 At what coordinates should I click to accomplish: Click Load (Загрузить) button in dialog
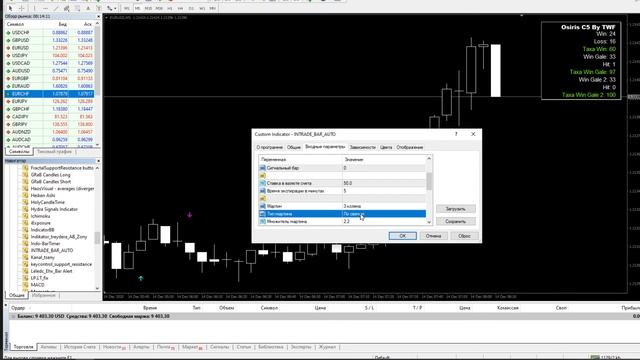pyautogui.click(x=456, y=209)
